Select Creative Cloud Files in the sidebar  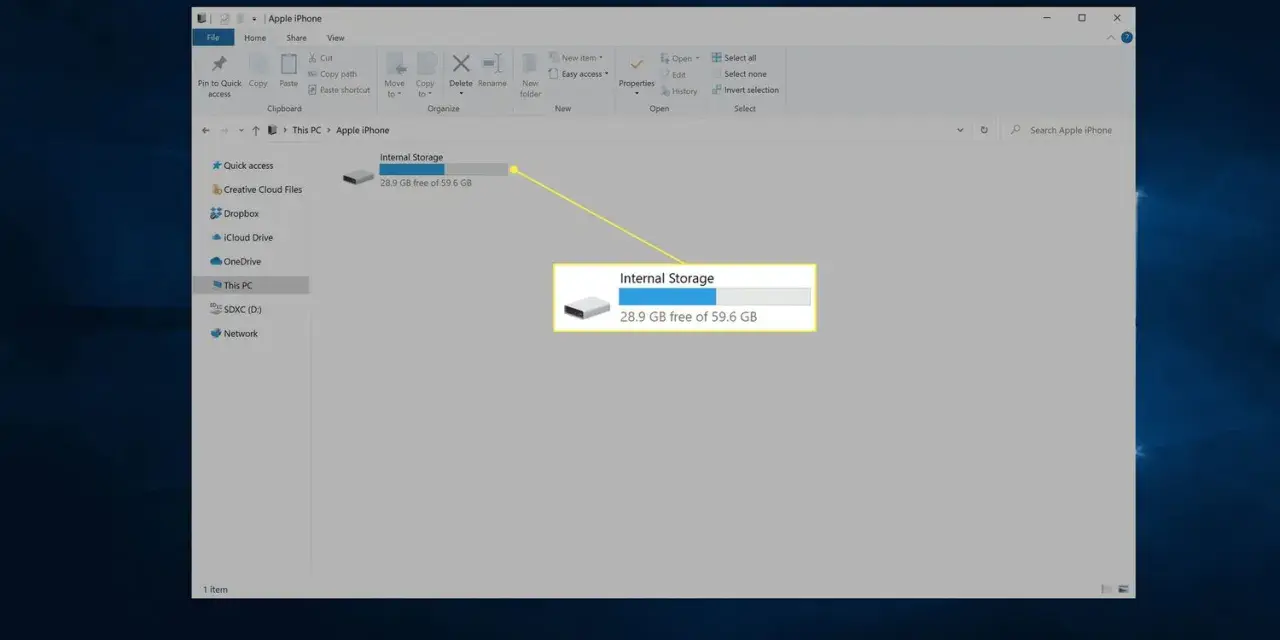point(256,190)
